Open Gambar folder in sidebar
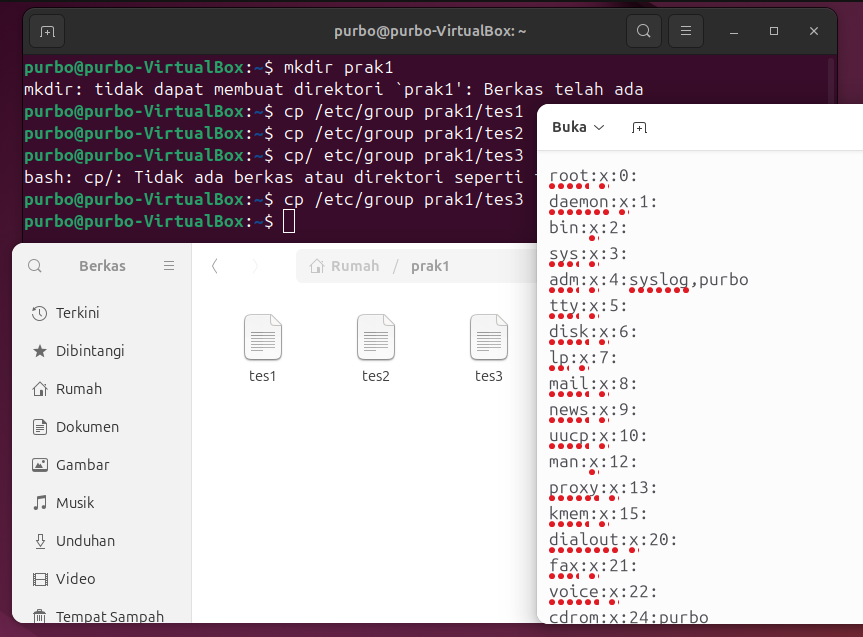The height and width of the screenshot is (637, 863). (x=102, y=465)
